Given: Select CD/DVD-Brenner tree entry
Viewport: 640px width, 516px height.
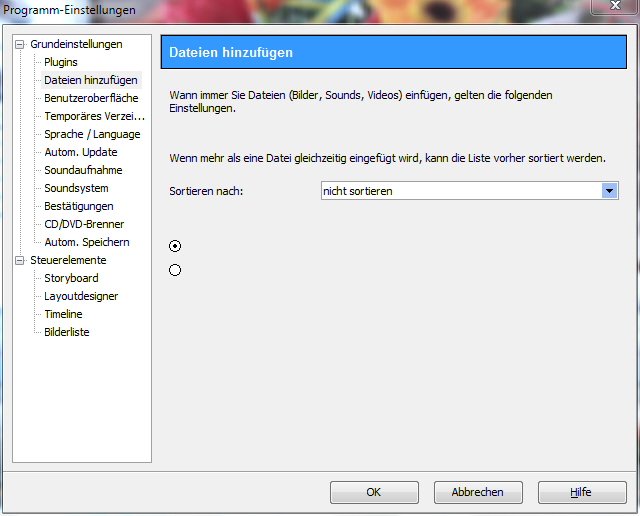Looking at the screenshot, I should pos(84,225).
